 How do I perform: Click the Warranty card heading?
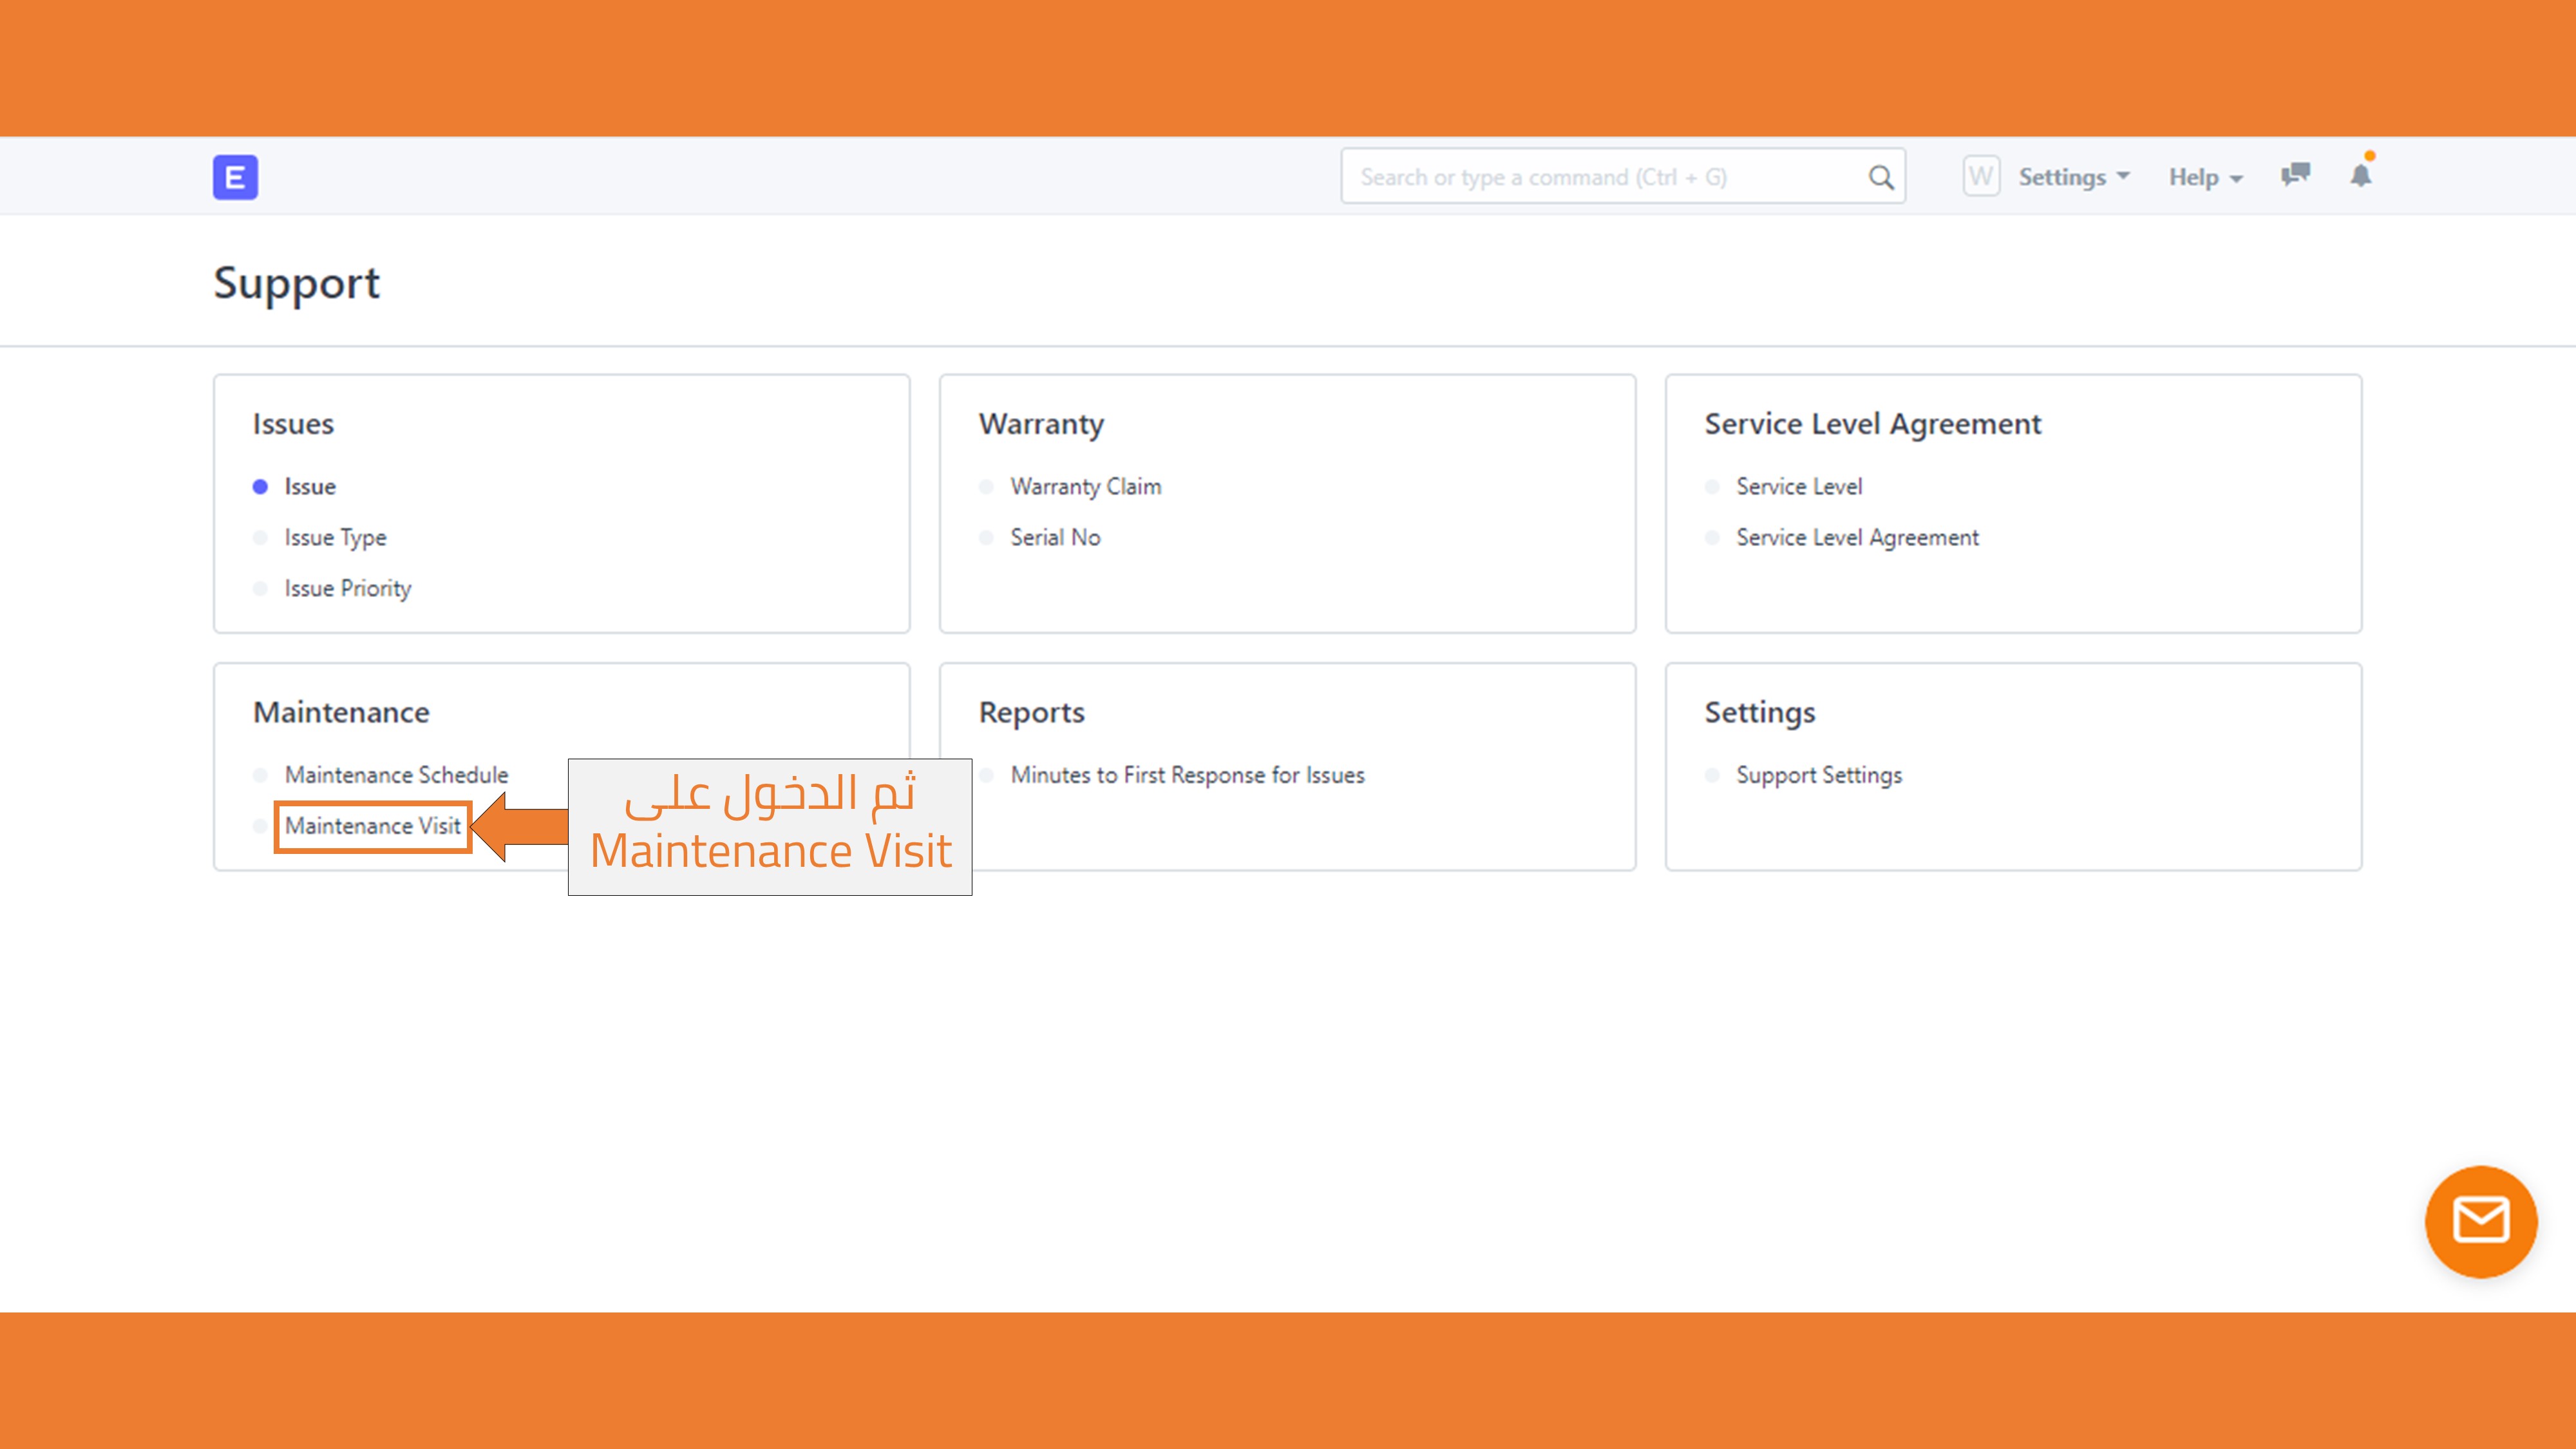click(1041, 425)
